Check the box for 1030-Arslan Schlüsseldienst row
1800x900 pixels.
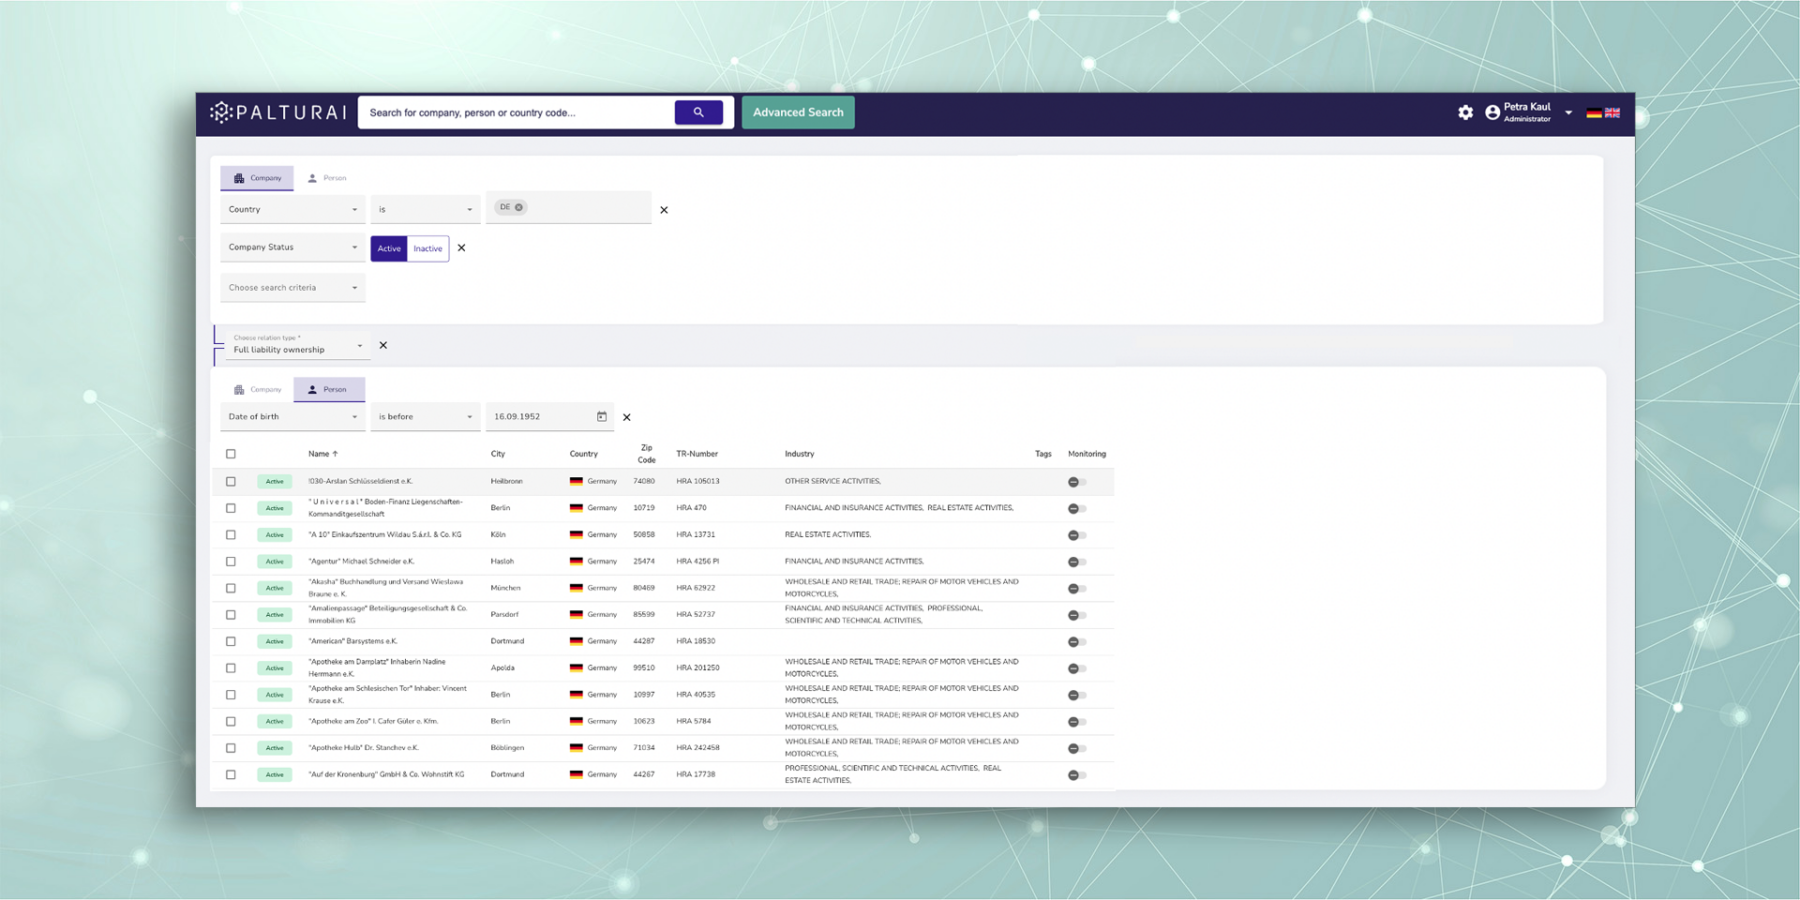coord(231,482)
